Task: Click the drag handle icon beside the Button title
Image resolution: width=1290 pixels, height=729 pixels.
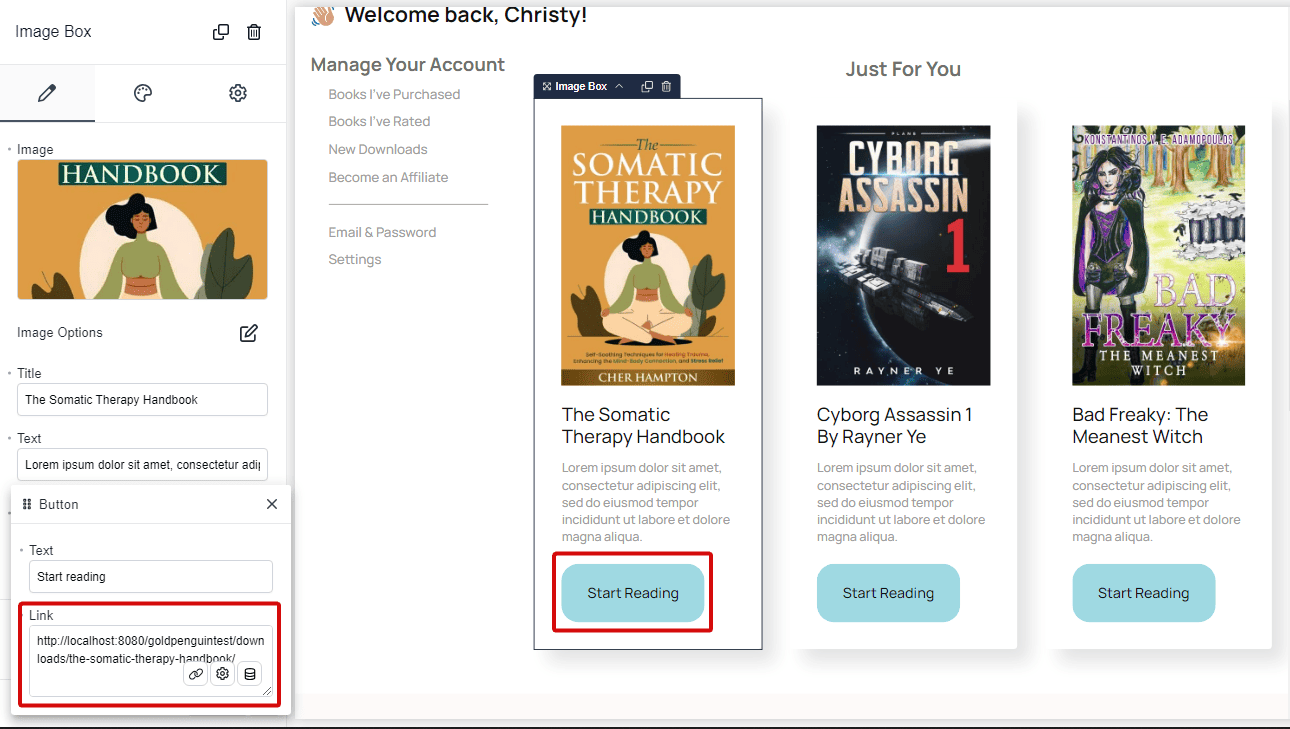Action: pos(27,504)
